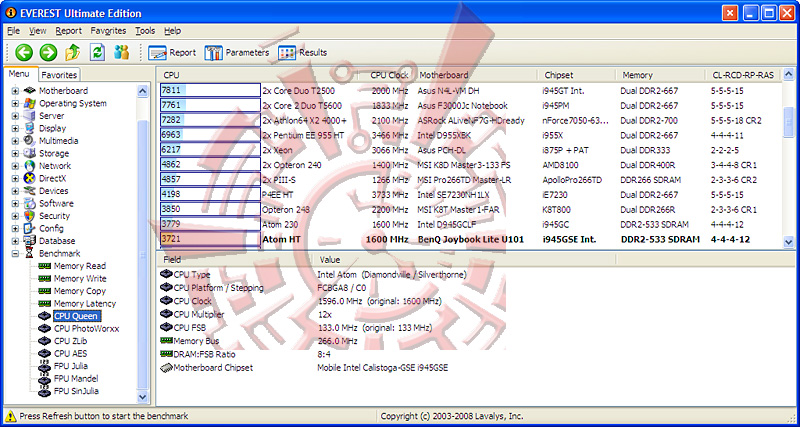
Task: Expand the Server tree node
Action: click(15, 116)
